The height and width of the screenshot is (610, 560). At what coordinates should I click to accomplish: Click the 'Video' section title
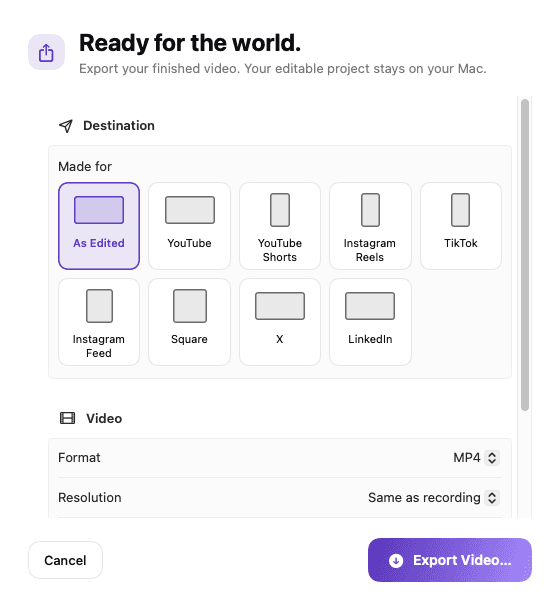pyautogui.click(x=104, y=419)
